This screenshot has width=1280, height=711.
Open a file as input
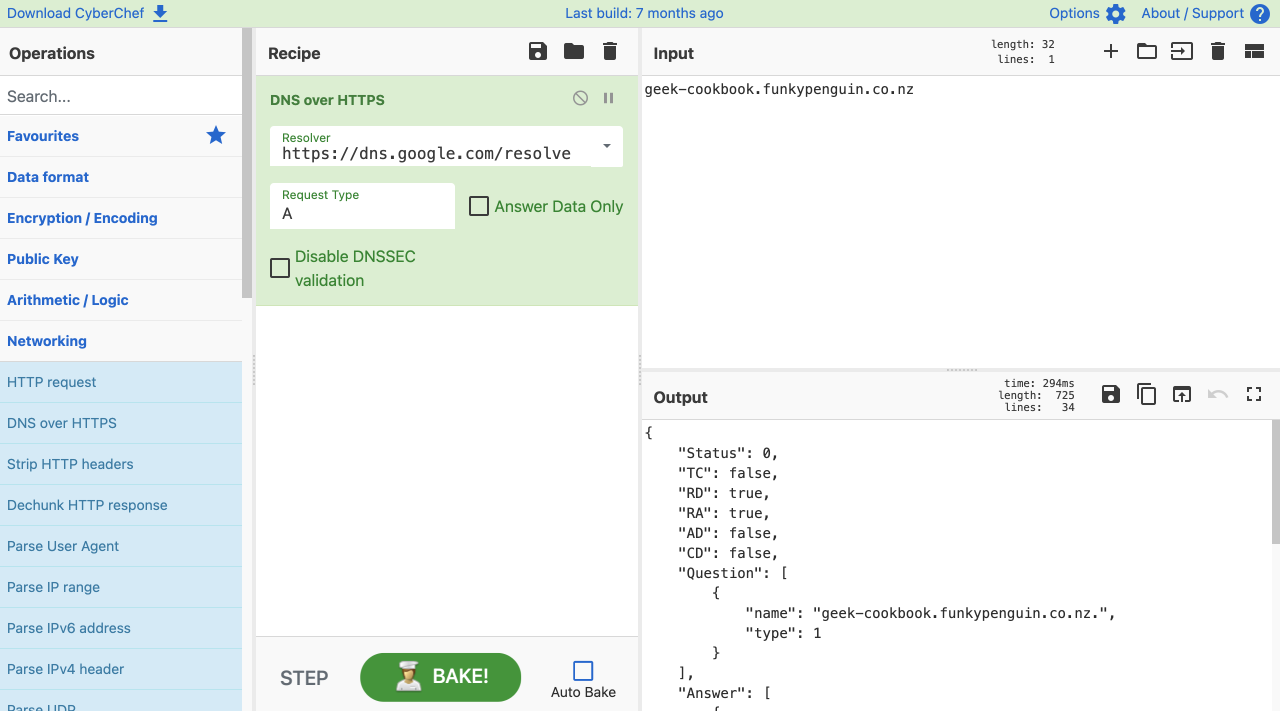click(1146, 51)
